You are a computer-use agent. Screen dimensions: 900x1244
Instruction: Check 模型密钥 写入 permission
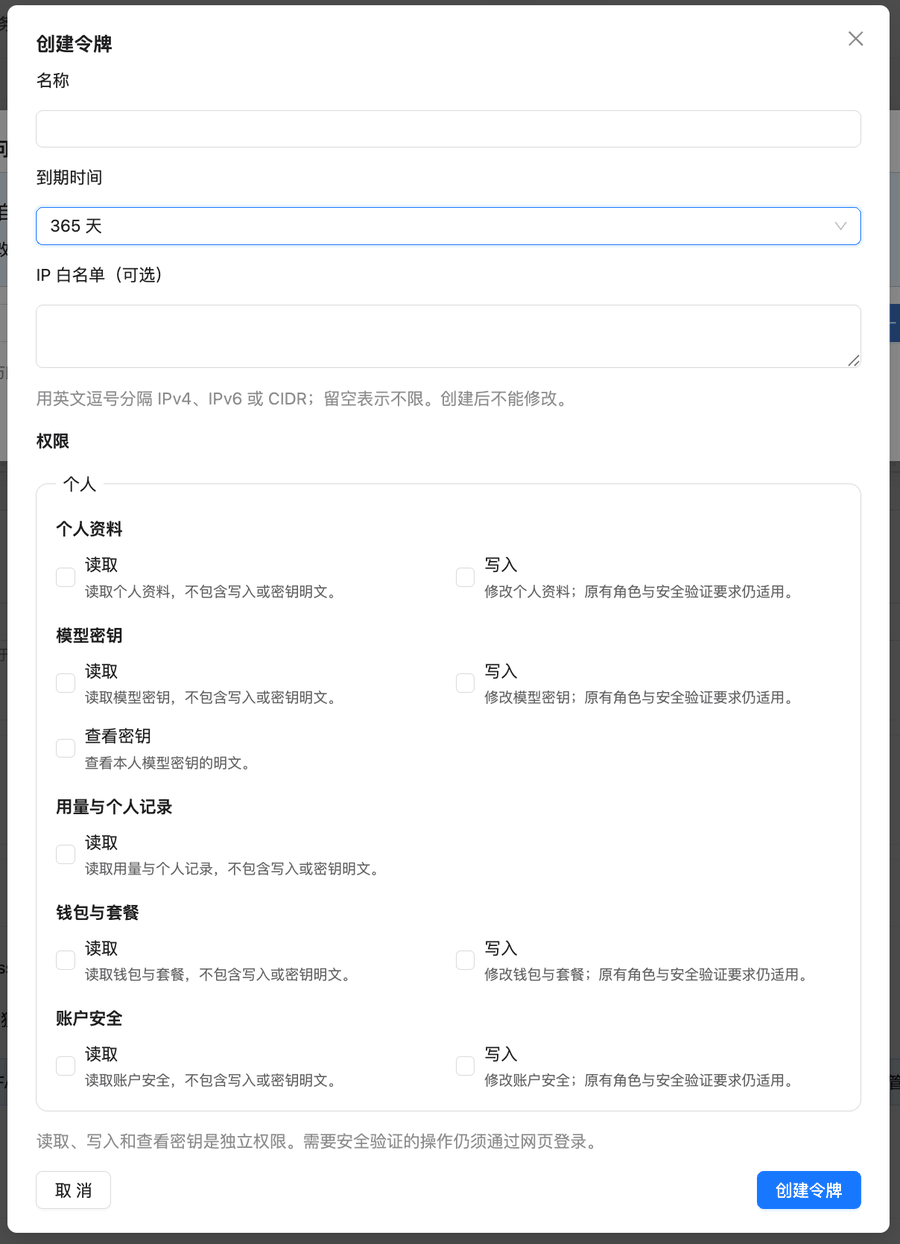click(x=465, y=683)
